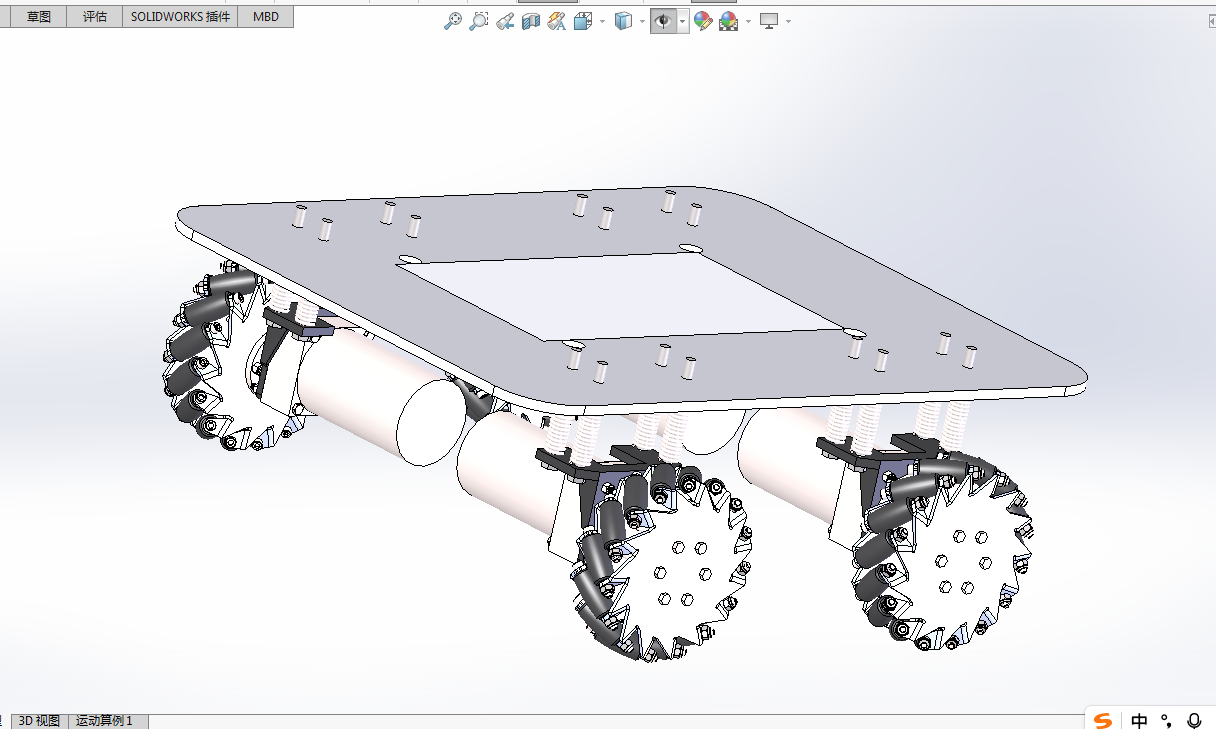Expand the View Settings monitor dropdown arrow
The width and height of the screenshot is (1216, 729).
pos(788,21)
